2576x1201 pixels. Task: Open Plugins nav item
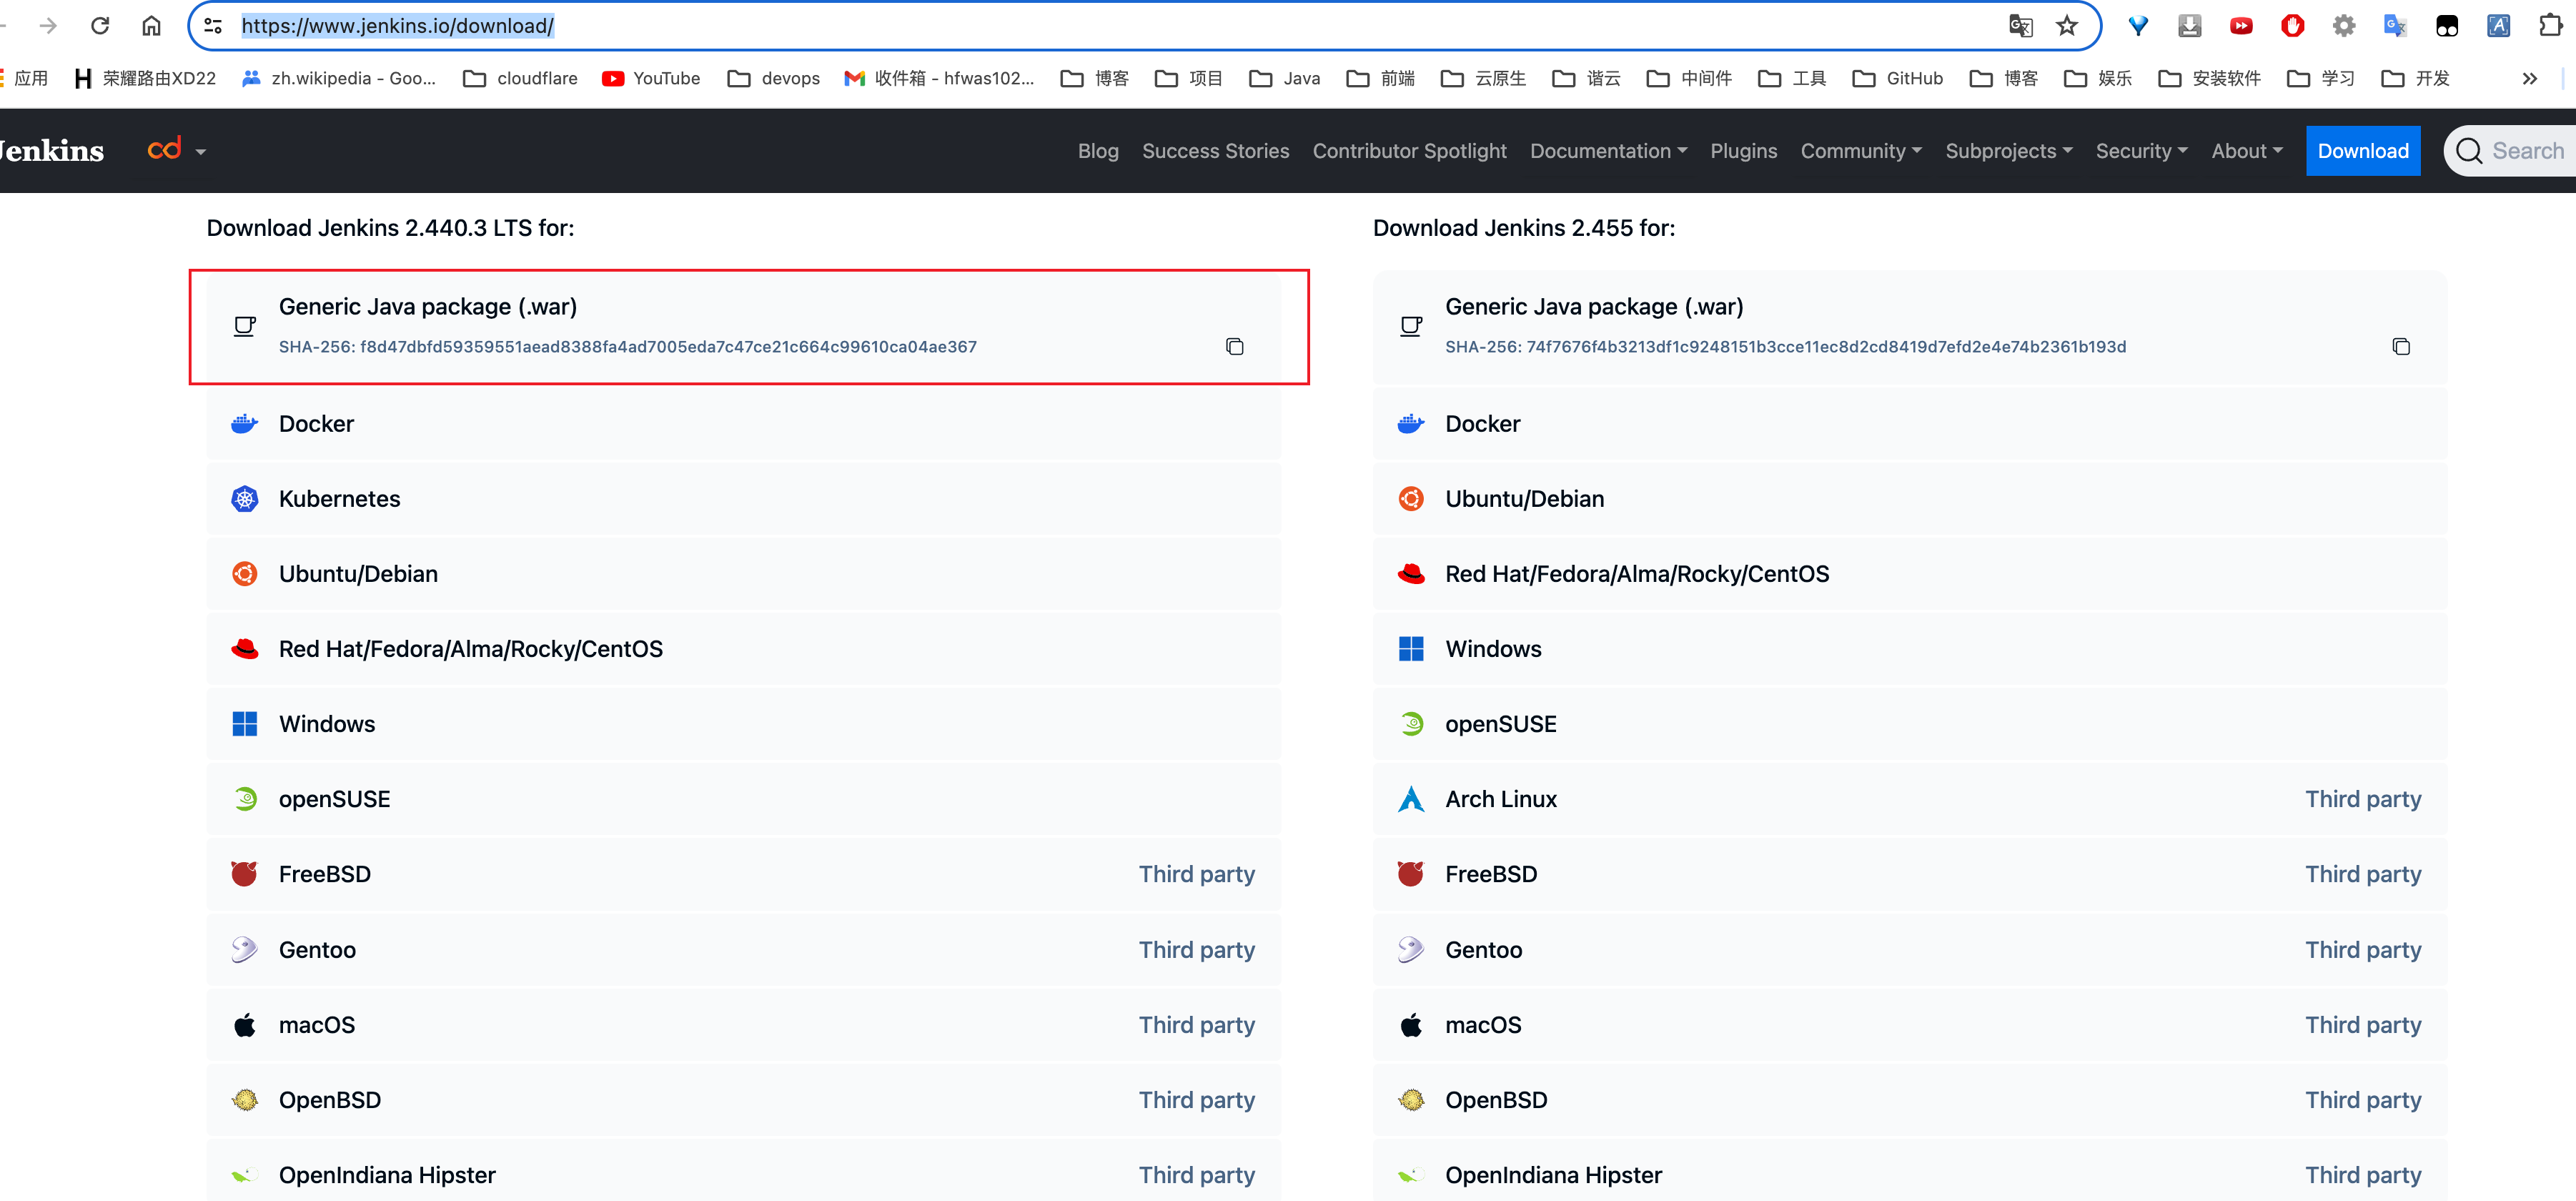click(1743, 151)
